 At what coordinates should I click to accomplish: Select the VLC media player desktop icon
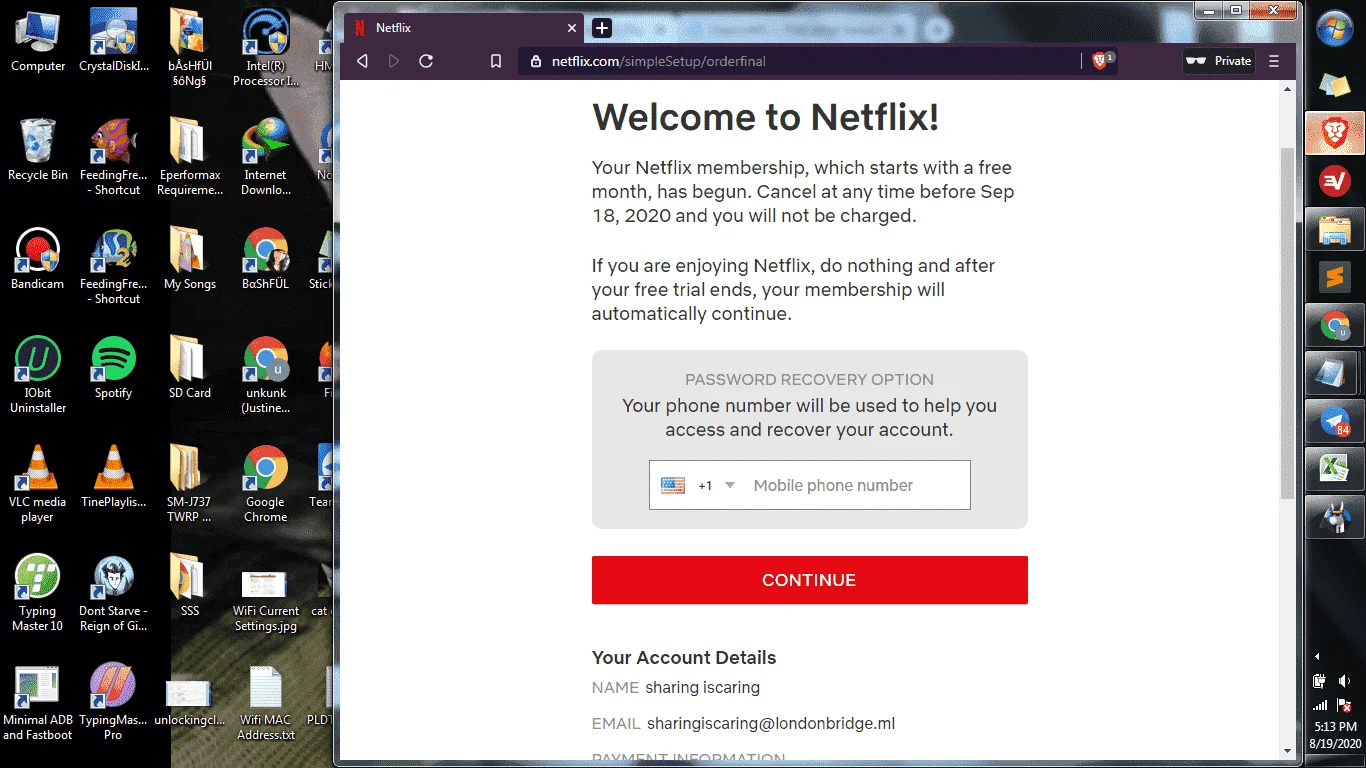click(38, 485)
